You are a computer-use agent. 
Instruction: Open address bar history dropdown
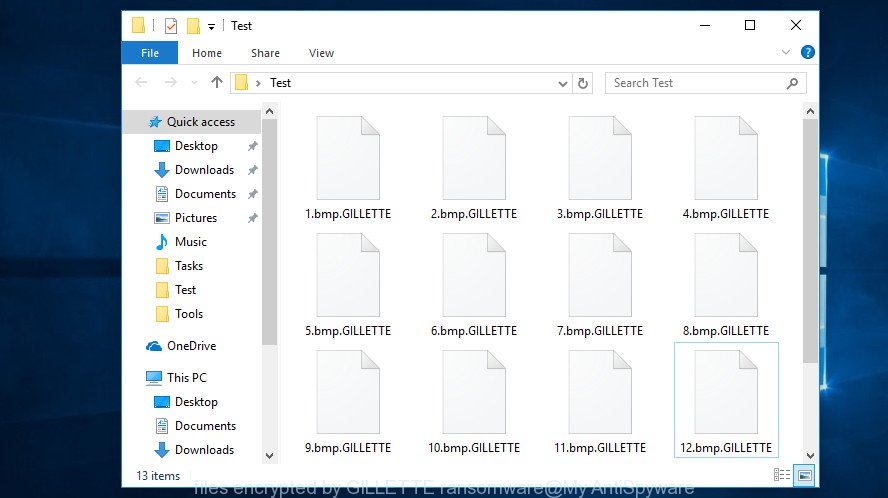562,83
